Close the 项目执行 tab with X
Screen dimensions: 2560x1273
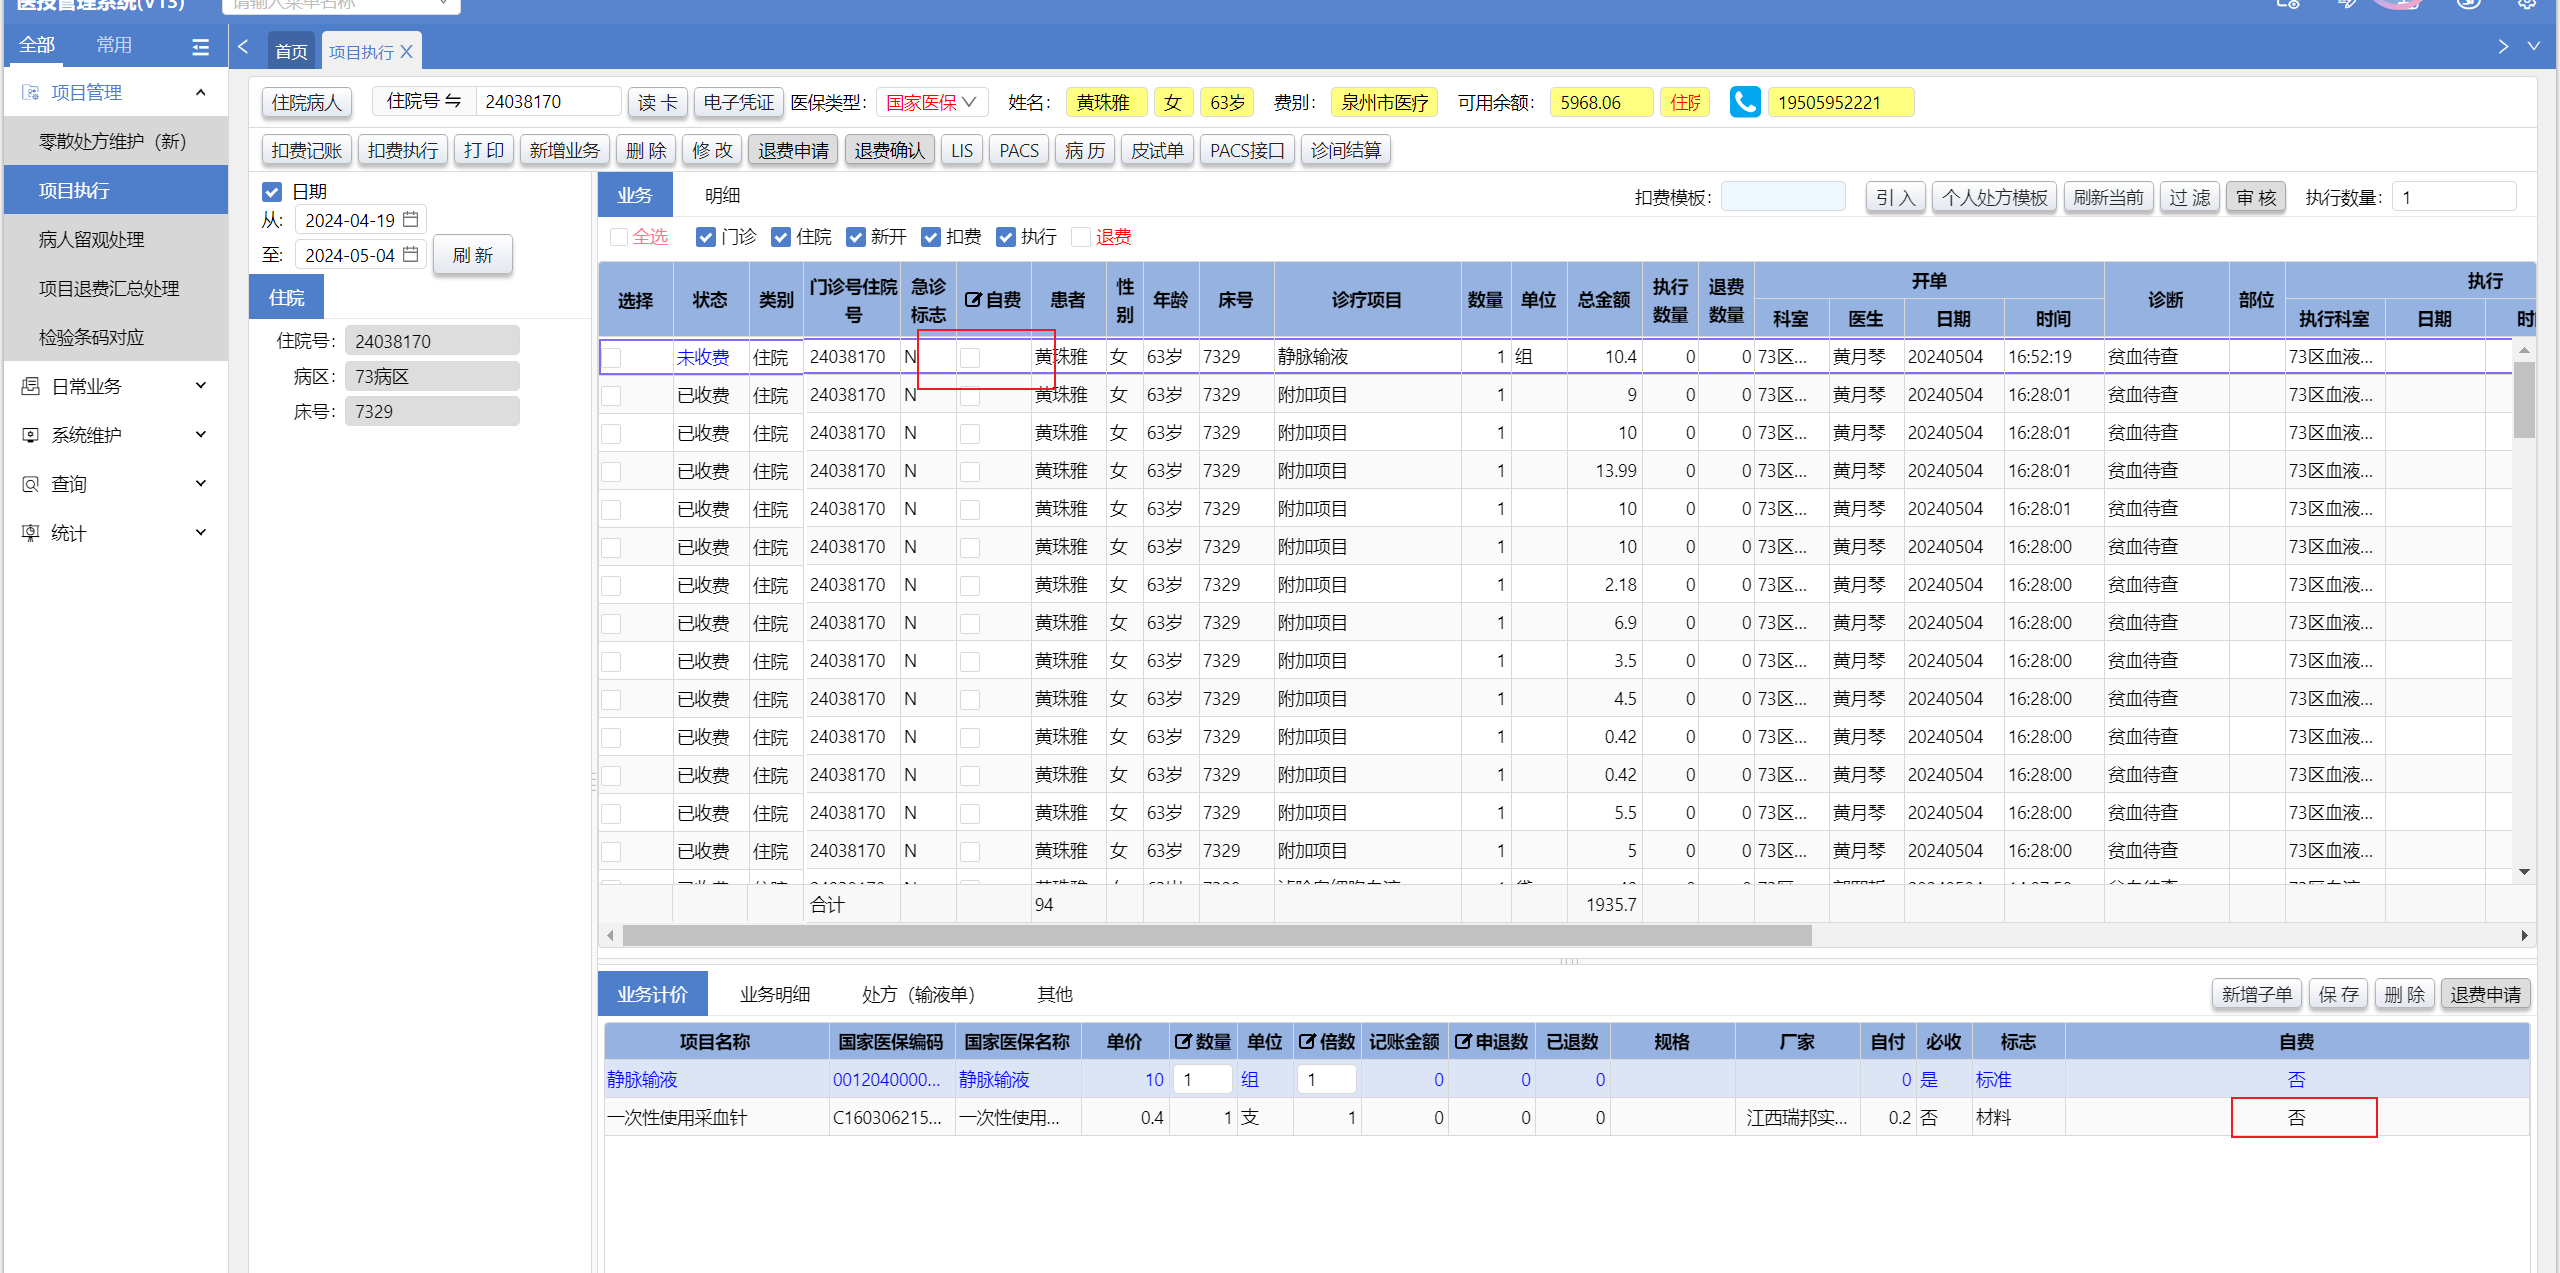click(x=406, y=52)
